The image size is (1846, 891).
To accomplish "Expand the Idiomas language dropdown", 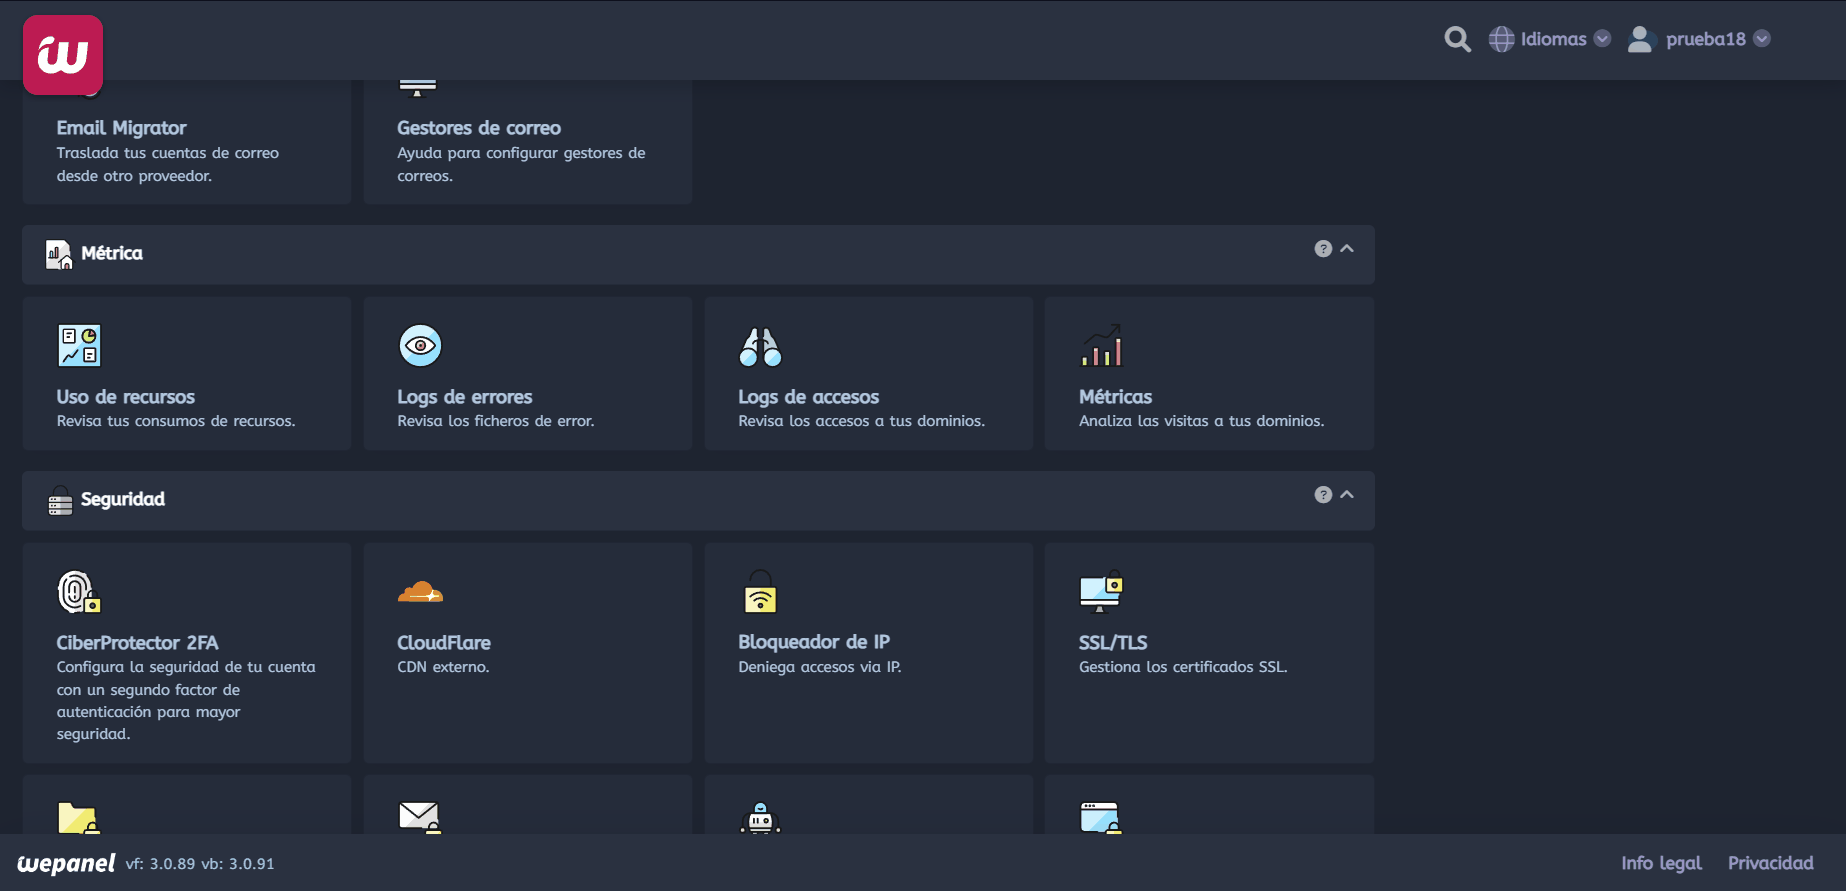I will coord(1551,39).
